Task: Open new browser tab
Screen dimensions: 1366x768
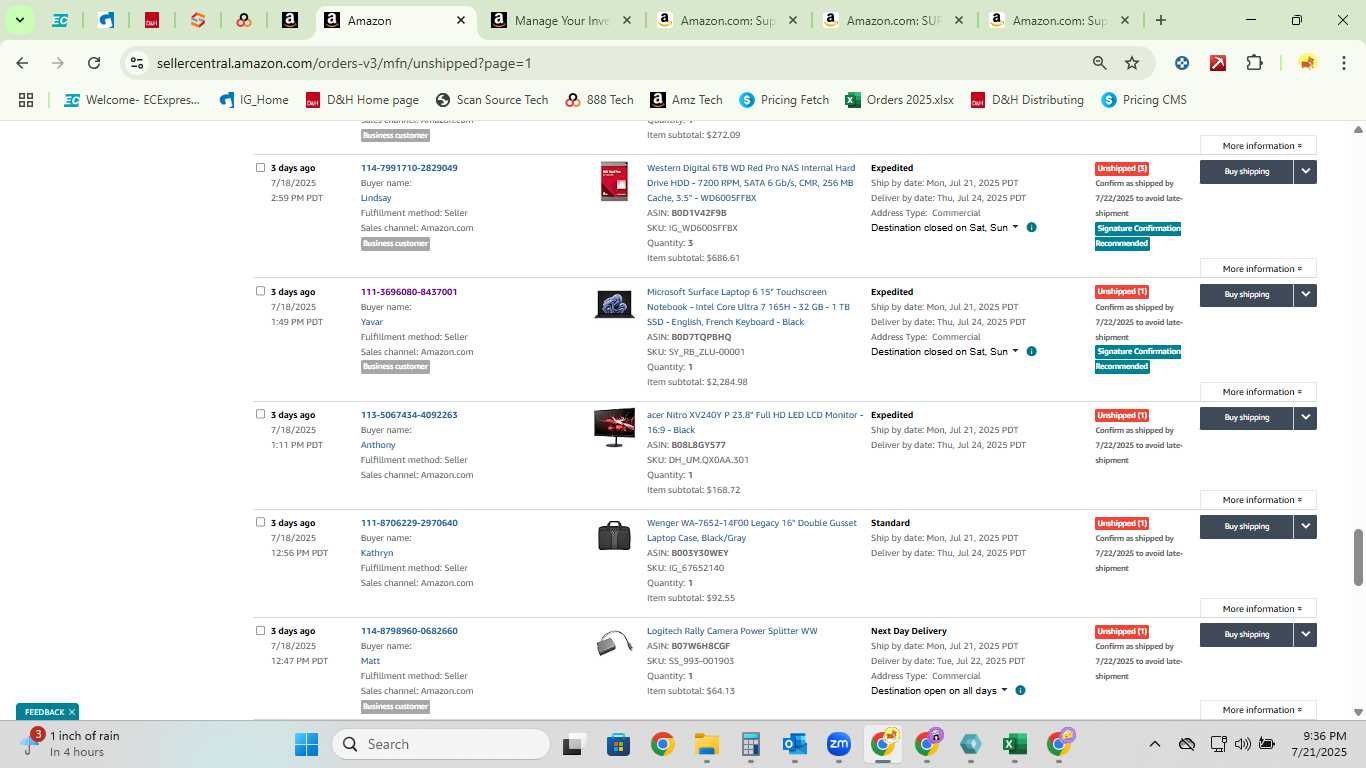Action: pos(1161,20)
